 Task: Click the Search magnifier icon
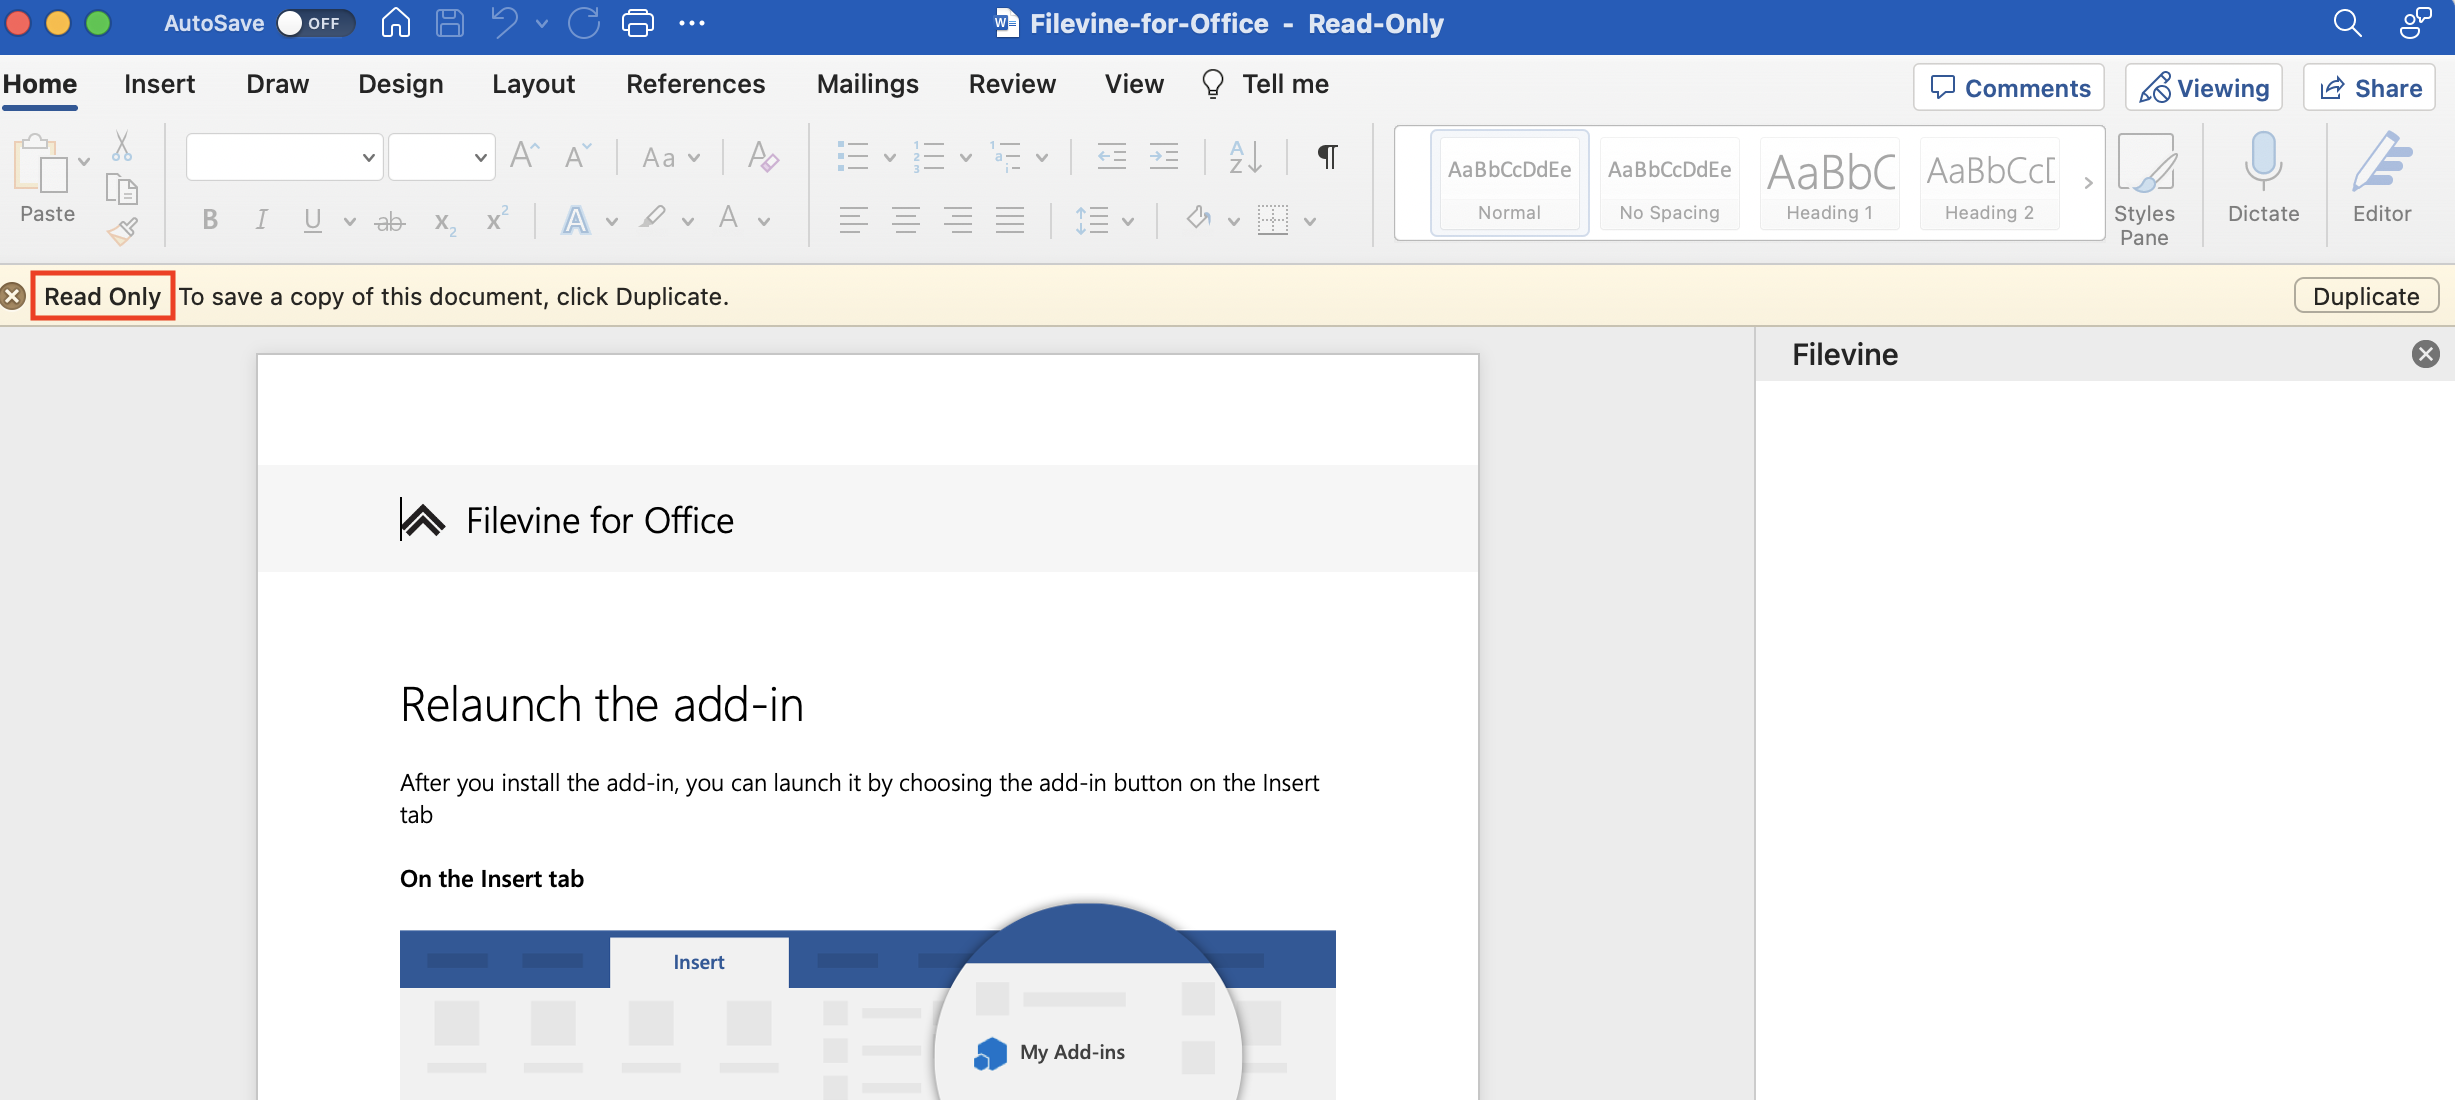(2348, 22)
